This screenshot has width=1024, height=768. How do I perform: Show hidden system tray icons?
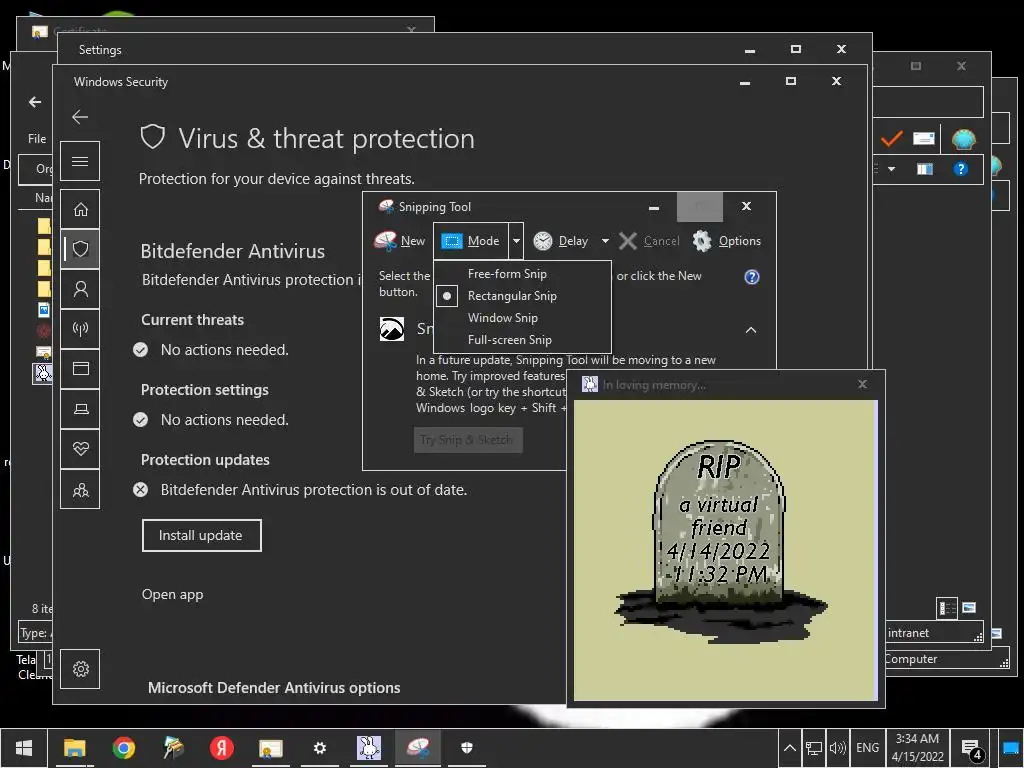pos(789,748)
